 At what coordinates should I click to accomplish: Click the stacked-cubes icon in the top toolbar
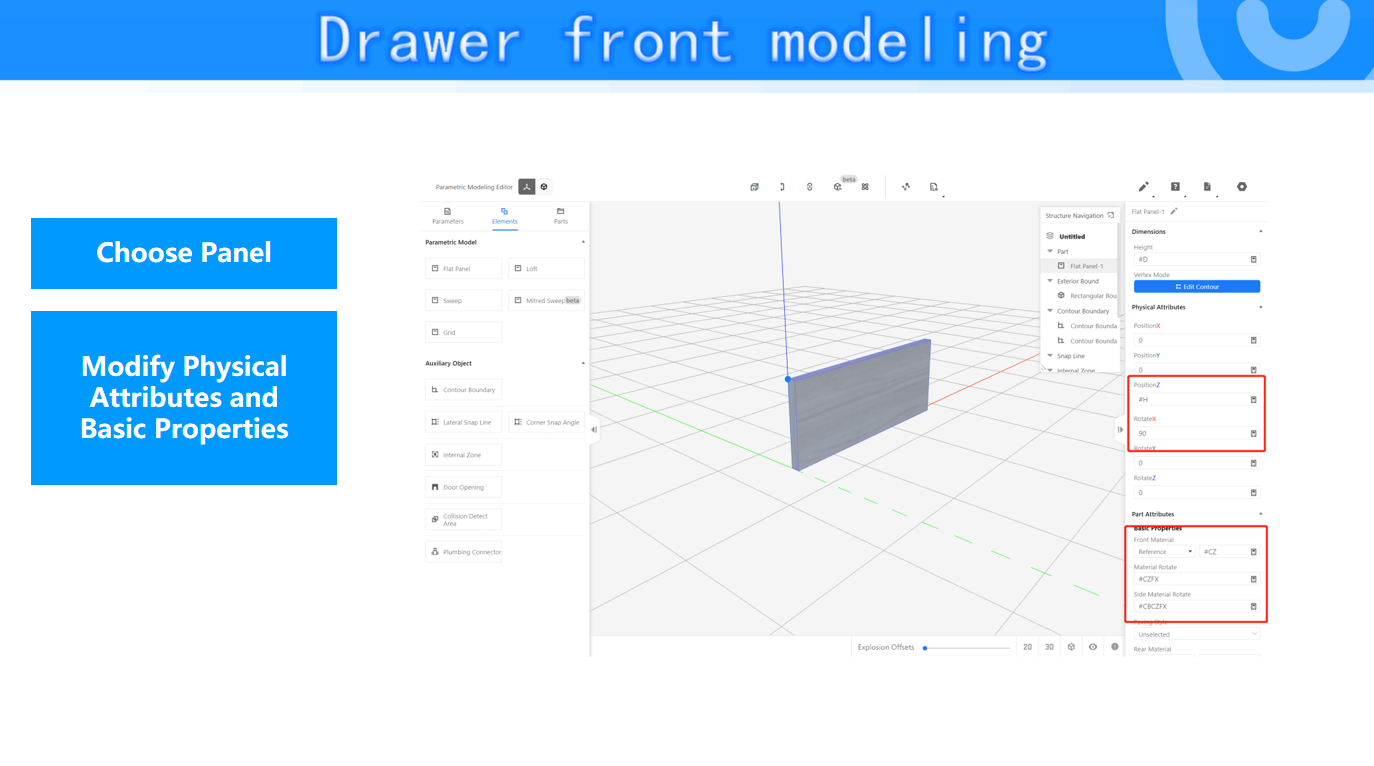pos(754,187)
